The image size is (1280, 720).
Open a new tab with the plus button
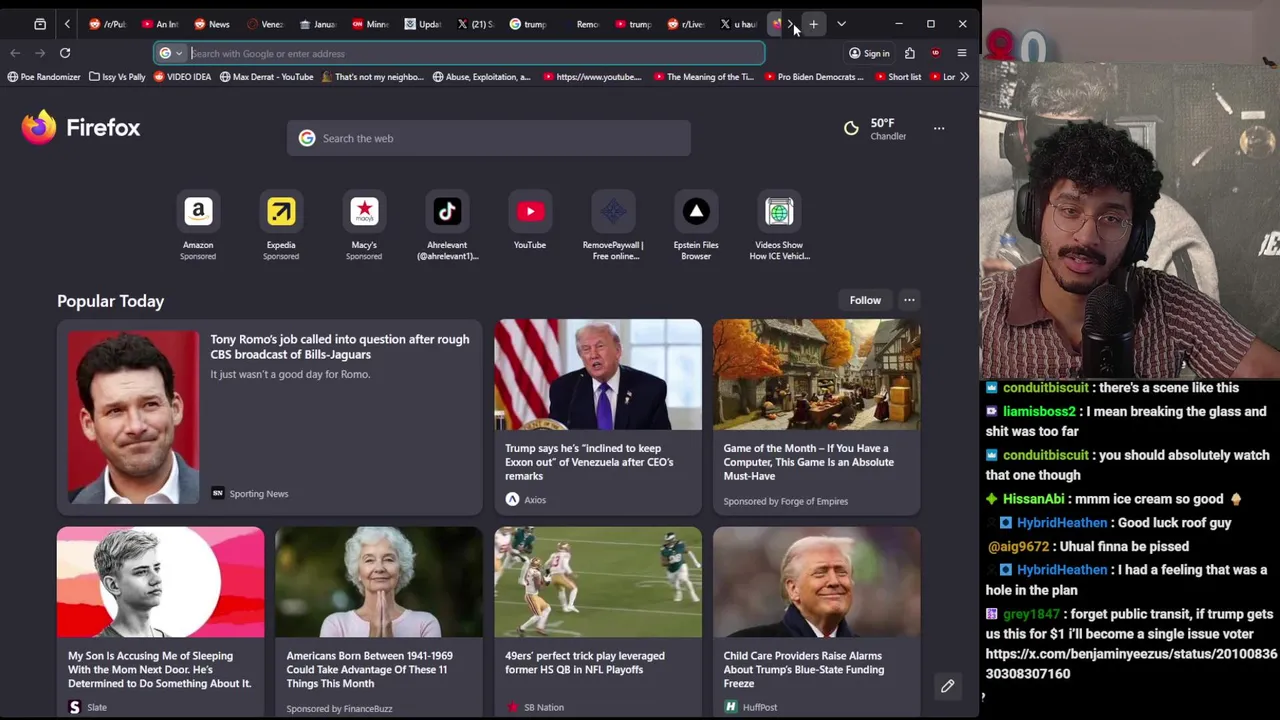coord(814,24)
